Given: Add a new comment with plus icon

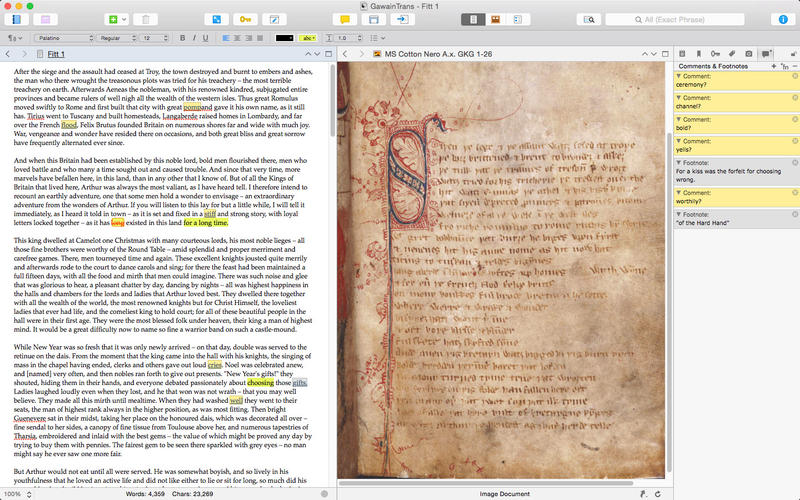Looking at the screenshot, I should tap(773, 65).
